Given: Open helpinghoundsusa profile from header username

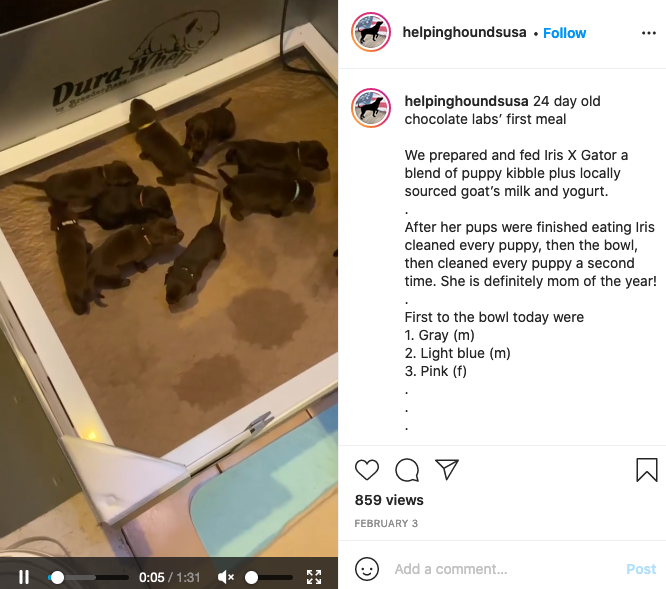Looking at the screenshot, I should [x=464, y=32].
